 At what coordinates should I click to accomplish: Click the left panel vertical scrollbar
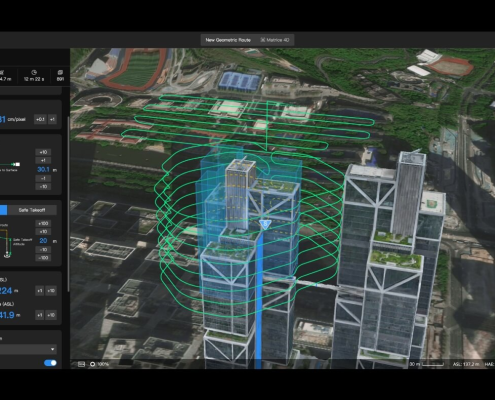[x=68, y=203]
